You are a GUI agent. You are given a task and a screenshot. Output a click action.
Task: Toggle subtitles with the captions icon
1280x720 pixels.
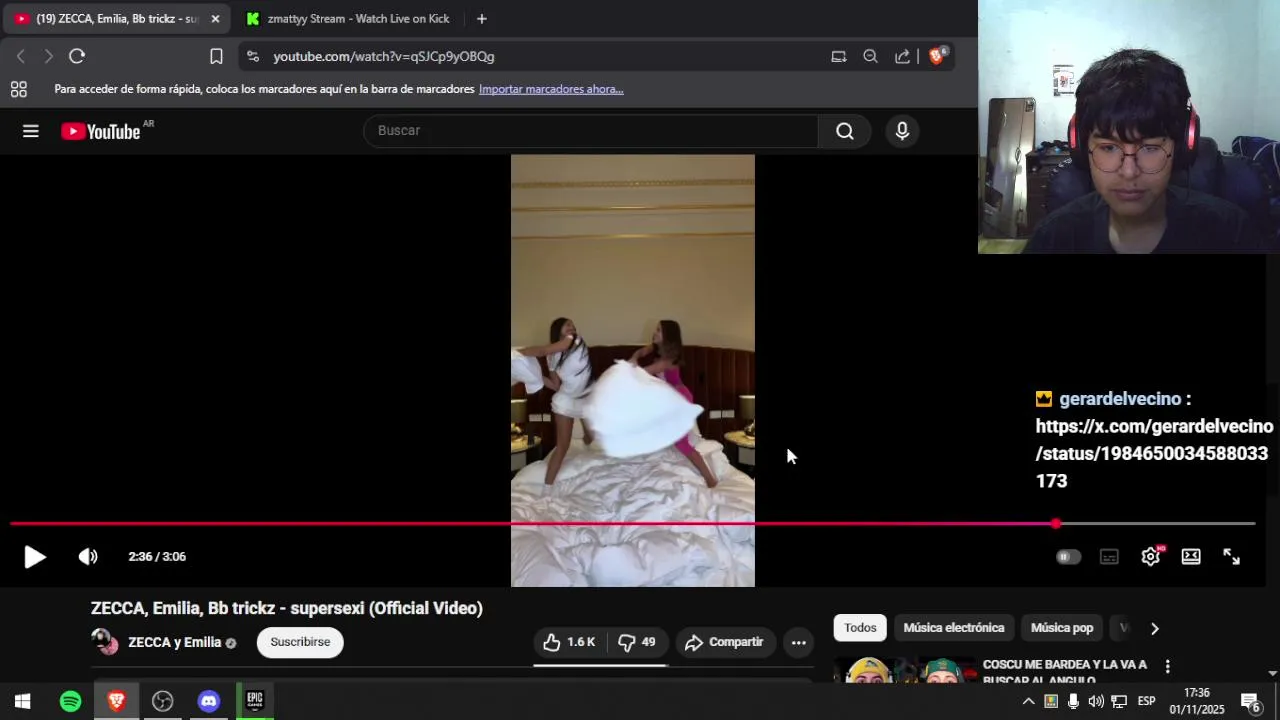point(1109,557)
